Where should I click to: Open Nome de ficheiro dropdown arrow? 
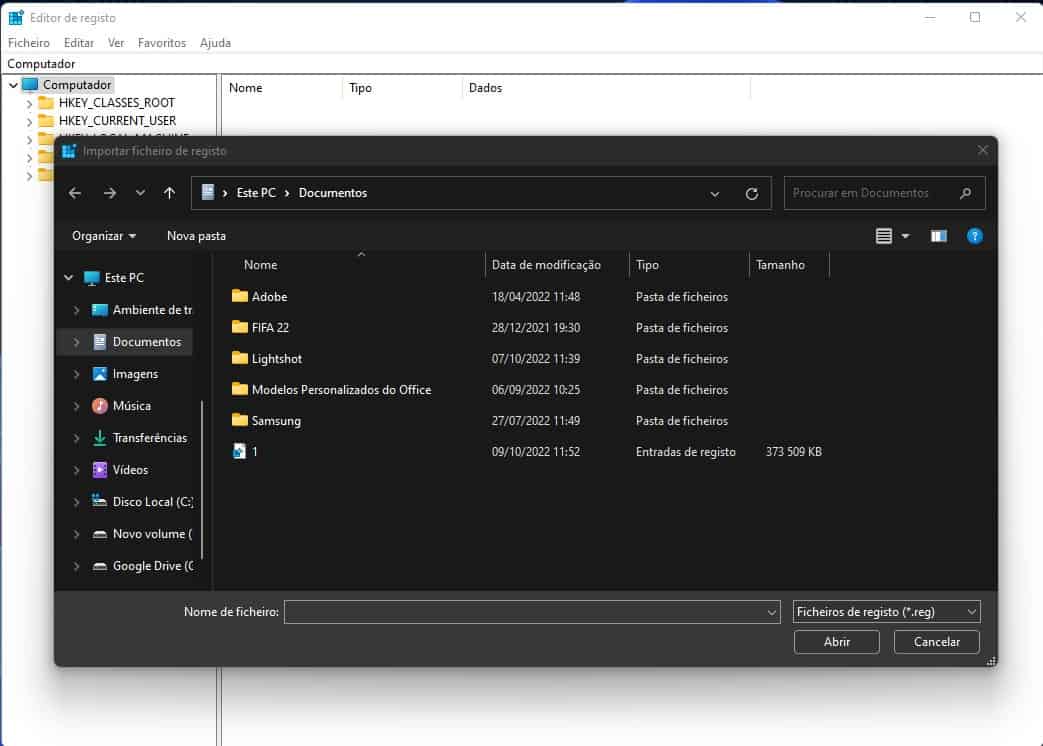pos(772,612)
